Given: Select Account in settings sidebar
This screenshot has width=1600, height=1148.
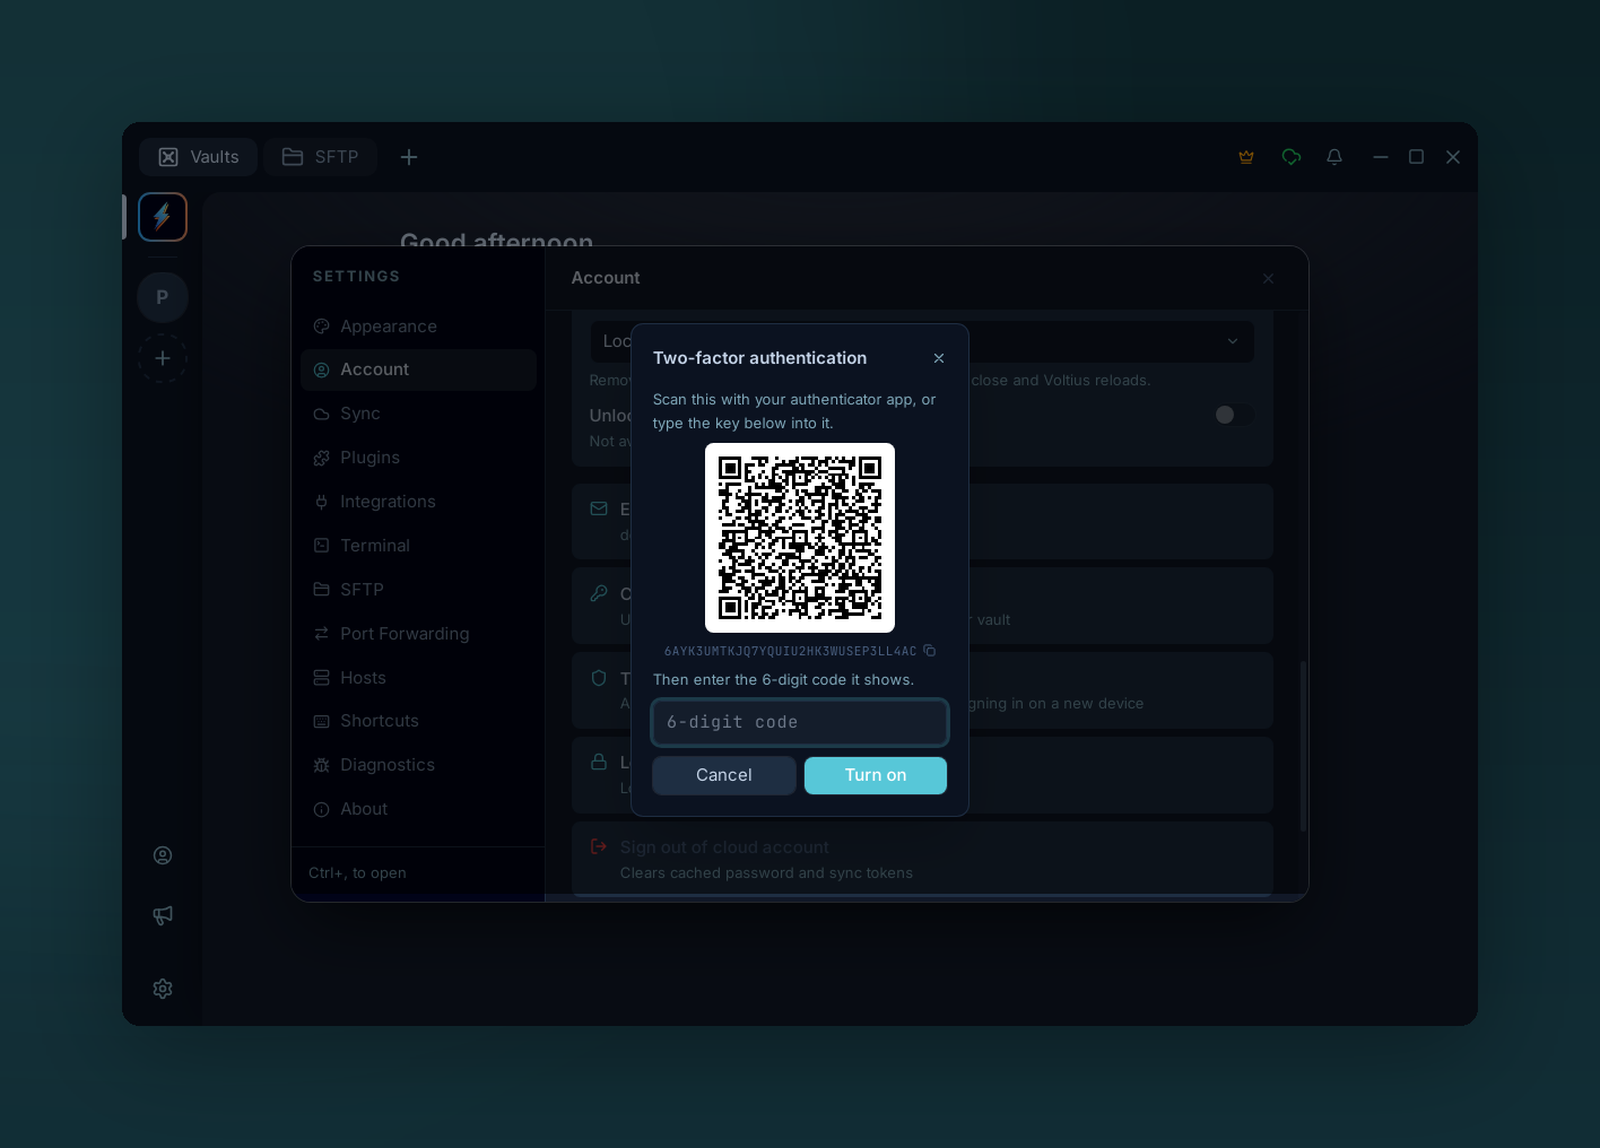Looking at the screenshot, I should pyautogui.click(x=418, y=370).
